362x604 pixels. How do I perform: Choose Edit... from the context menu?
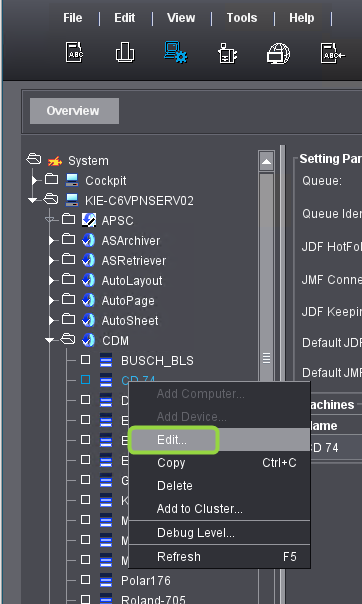[x=219, y=440]
